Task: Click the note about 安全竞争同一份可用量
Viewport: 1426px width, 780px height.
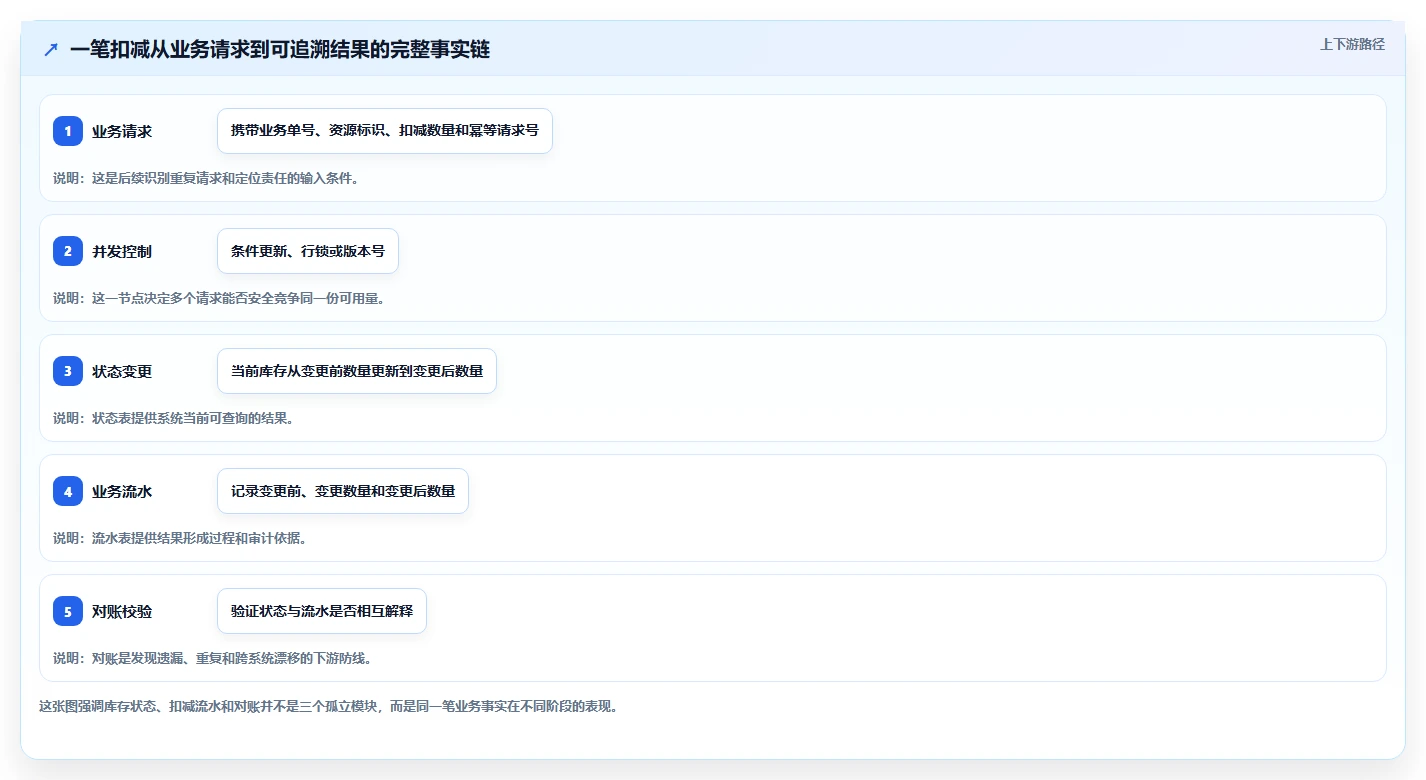Action: [219, 298]
